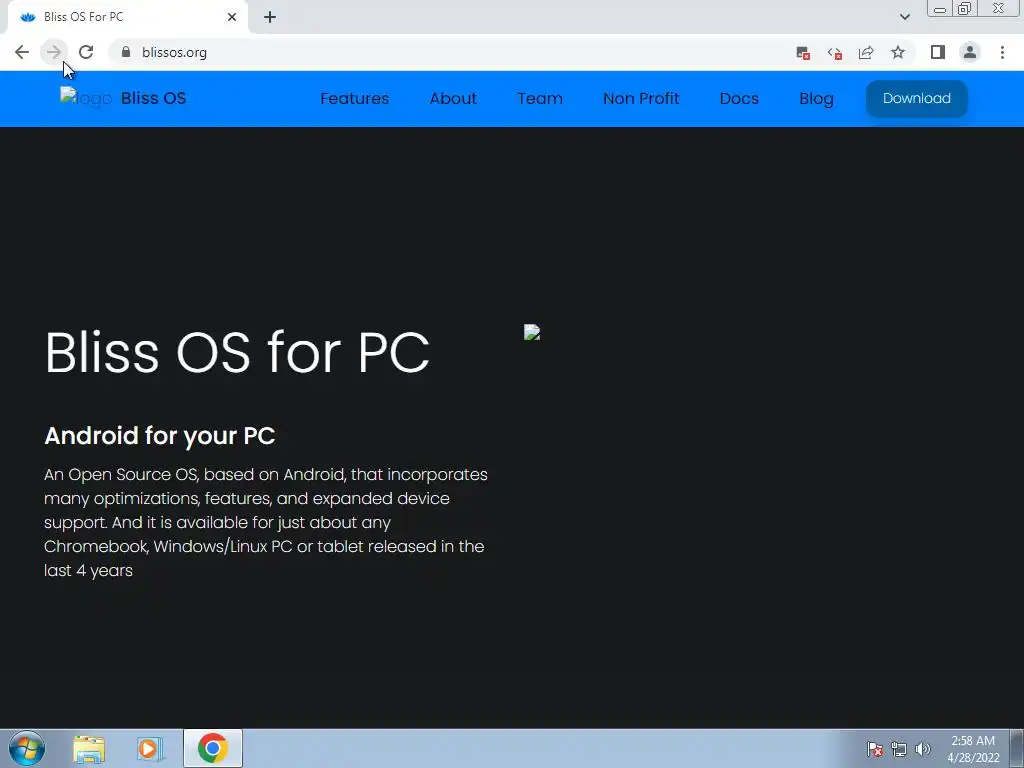Open the Blog nav link
1024x768 pixels.
816,99
